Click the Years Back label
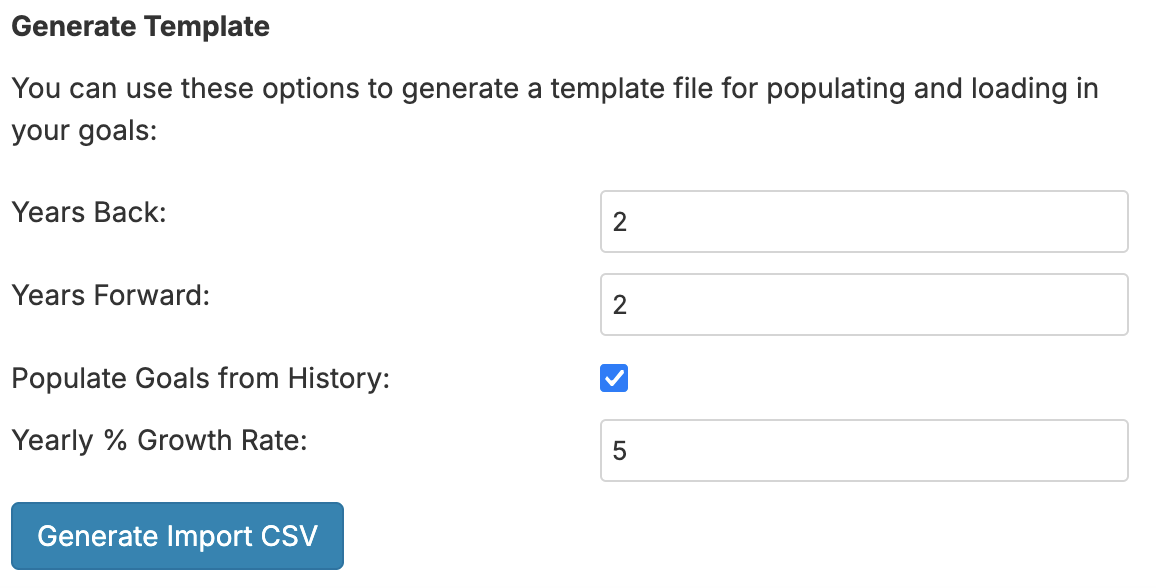 point(89,212)
